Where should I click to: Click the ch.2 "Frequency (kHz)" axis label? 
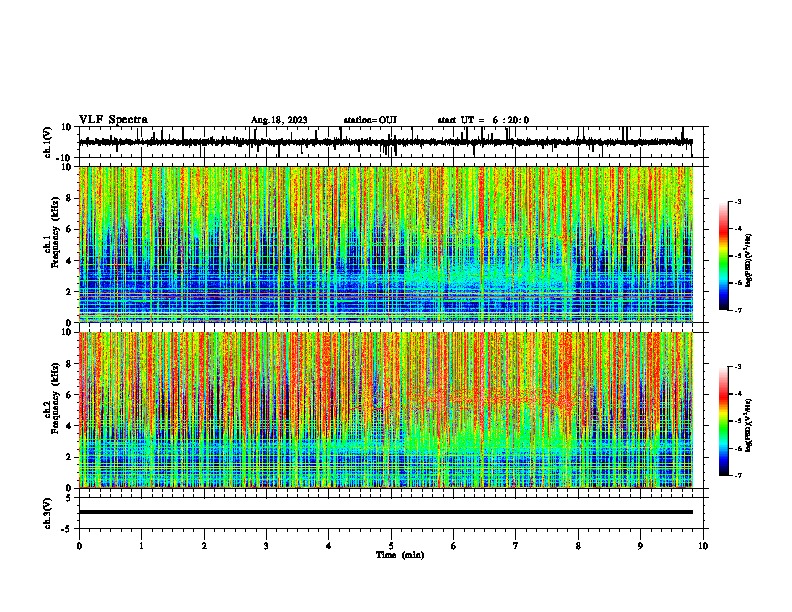coord(54,398)
